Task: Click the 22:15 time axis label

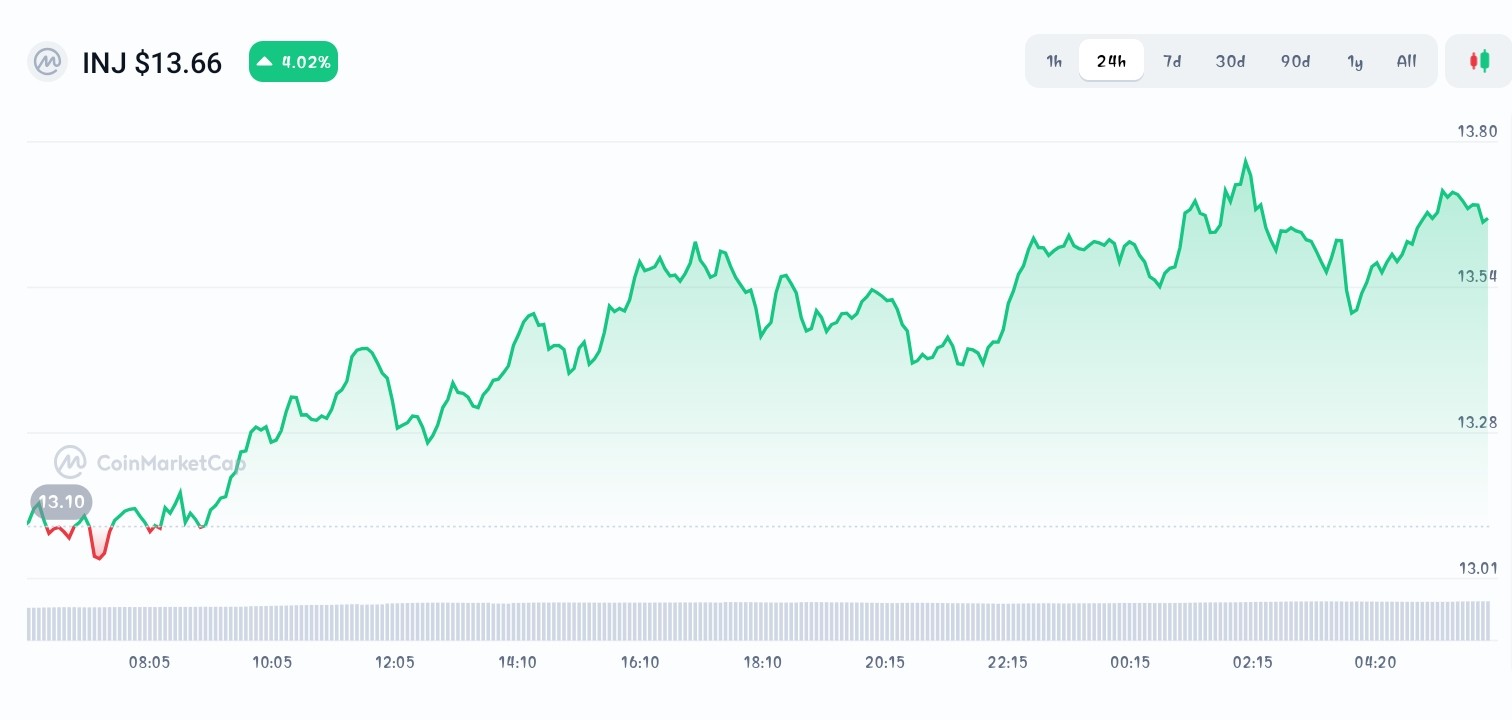Action: (x=1007, y=662)
